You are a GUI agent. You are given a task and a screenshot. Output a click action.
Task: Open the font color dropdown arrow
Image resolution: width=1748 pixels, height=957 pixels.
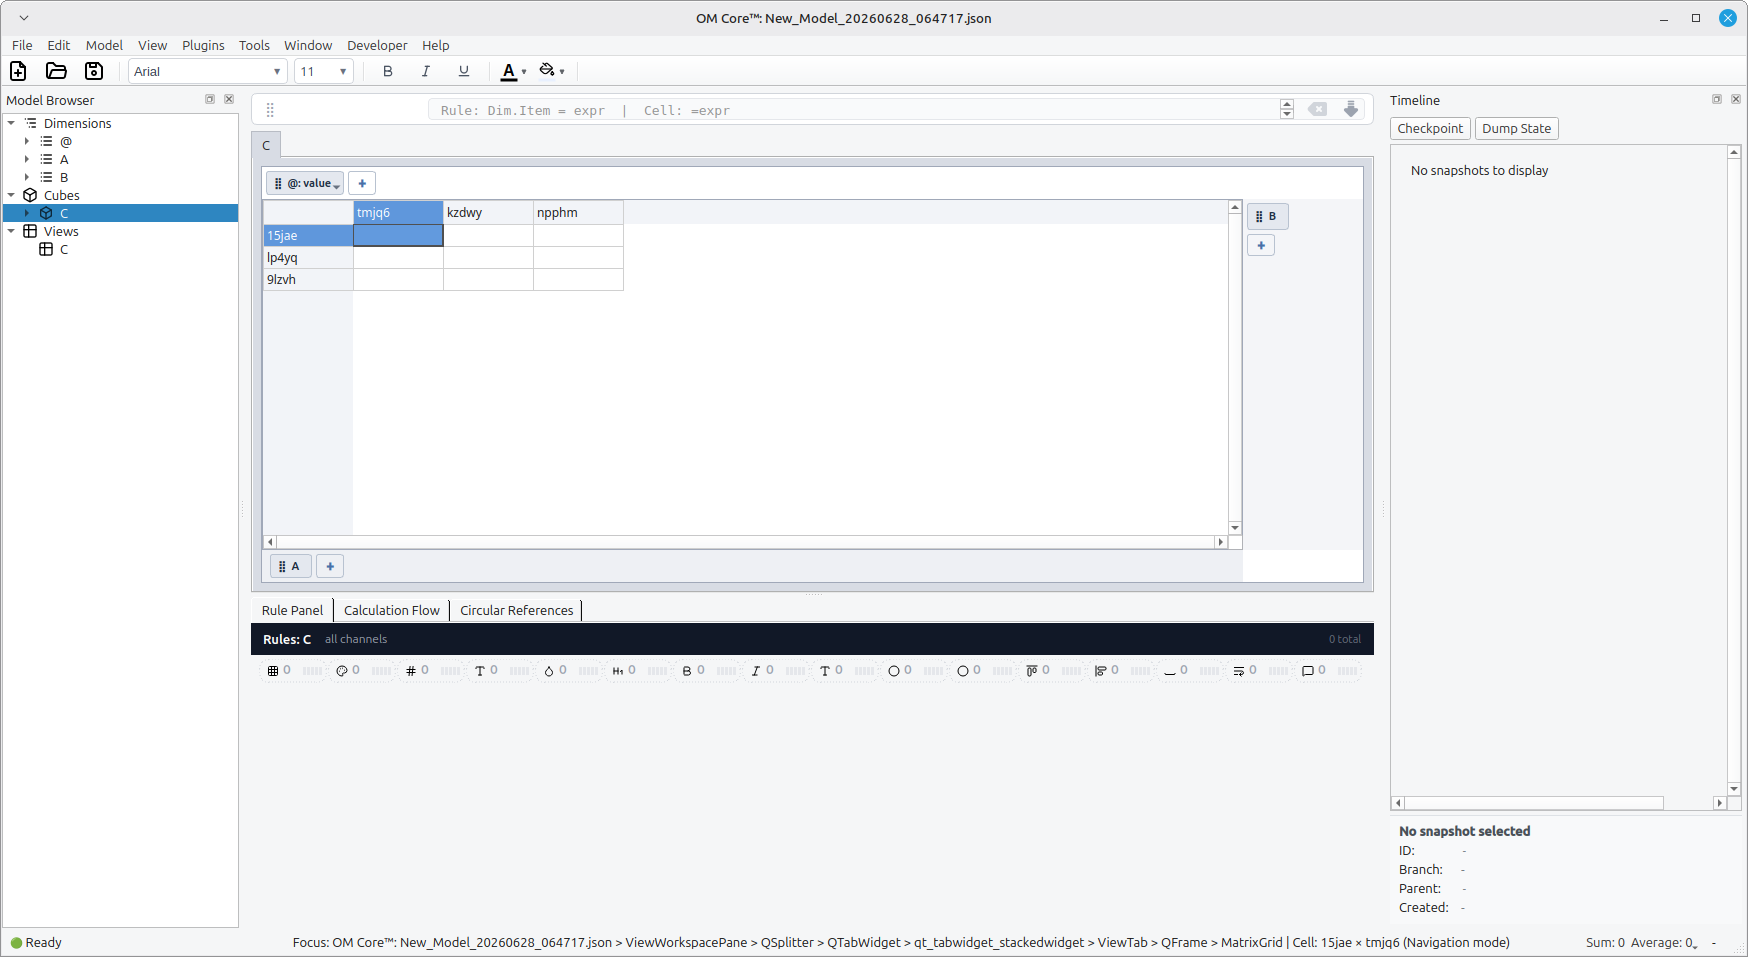coord(524,72)
